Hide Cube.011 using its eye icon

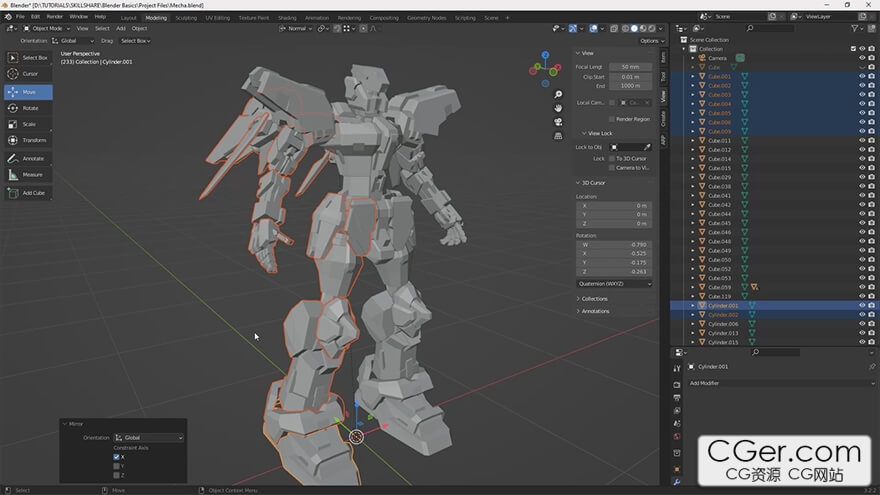(862, 141)
